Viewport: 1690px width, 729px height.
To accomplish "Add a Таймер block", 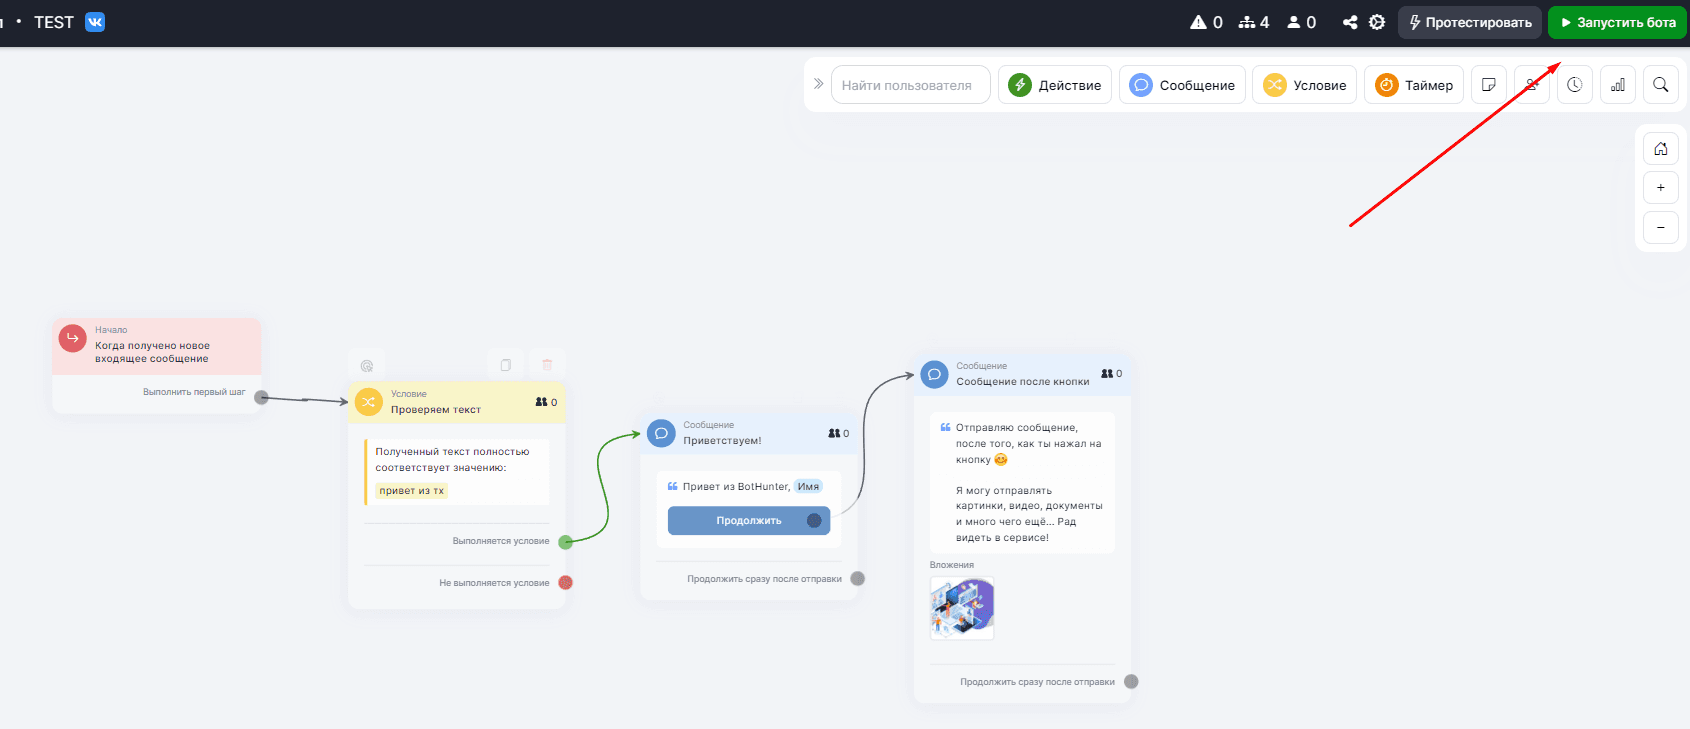I will [1414, 85].
